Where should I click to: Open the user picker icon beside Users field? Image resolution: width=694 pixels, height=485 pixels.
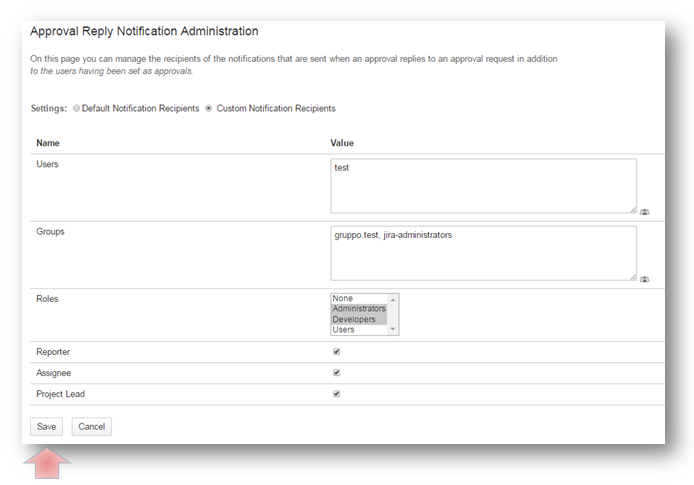[644, 212]
